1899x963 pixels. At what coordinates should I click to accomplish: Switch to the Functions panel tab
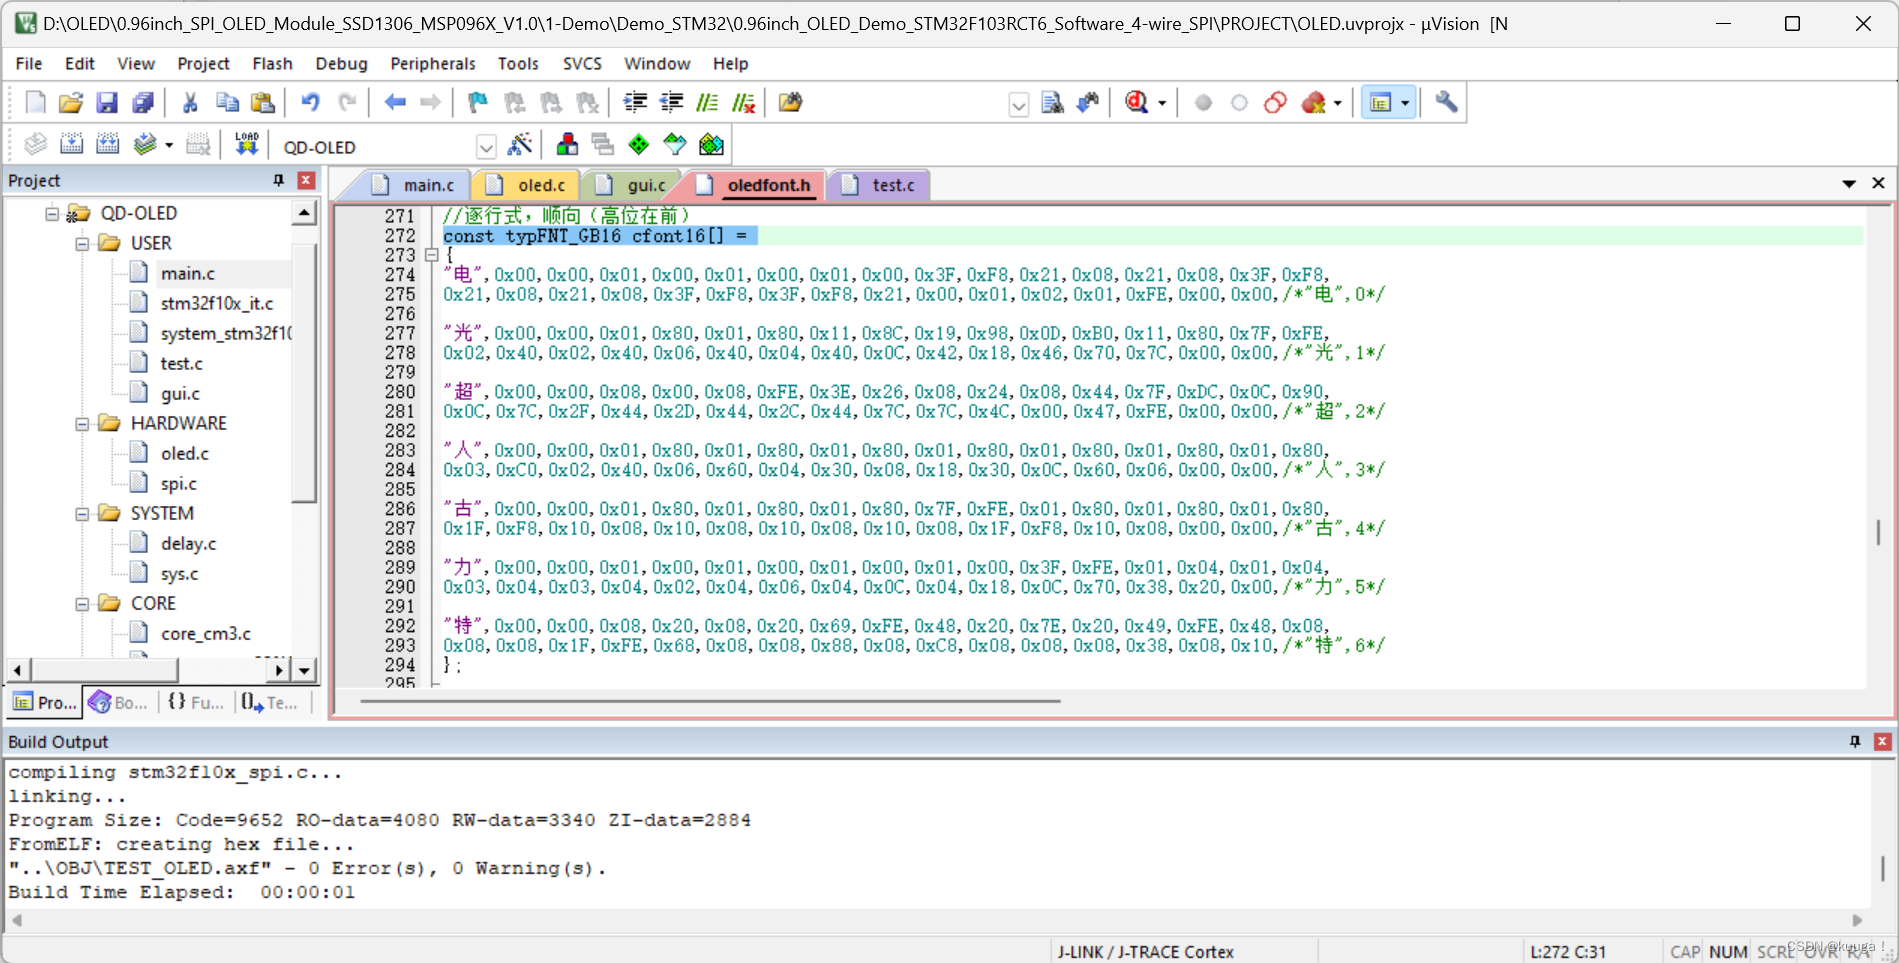[195, 702]
